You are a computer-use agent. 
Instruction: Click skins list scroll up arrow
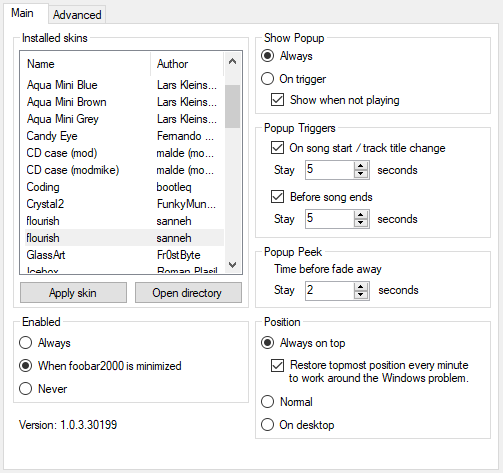233,61
